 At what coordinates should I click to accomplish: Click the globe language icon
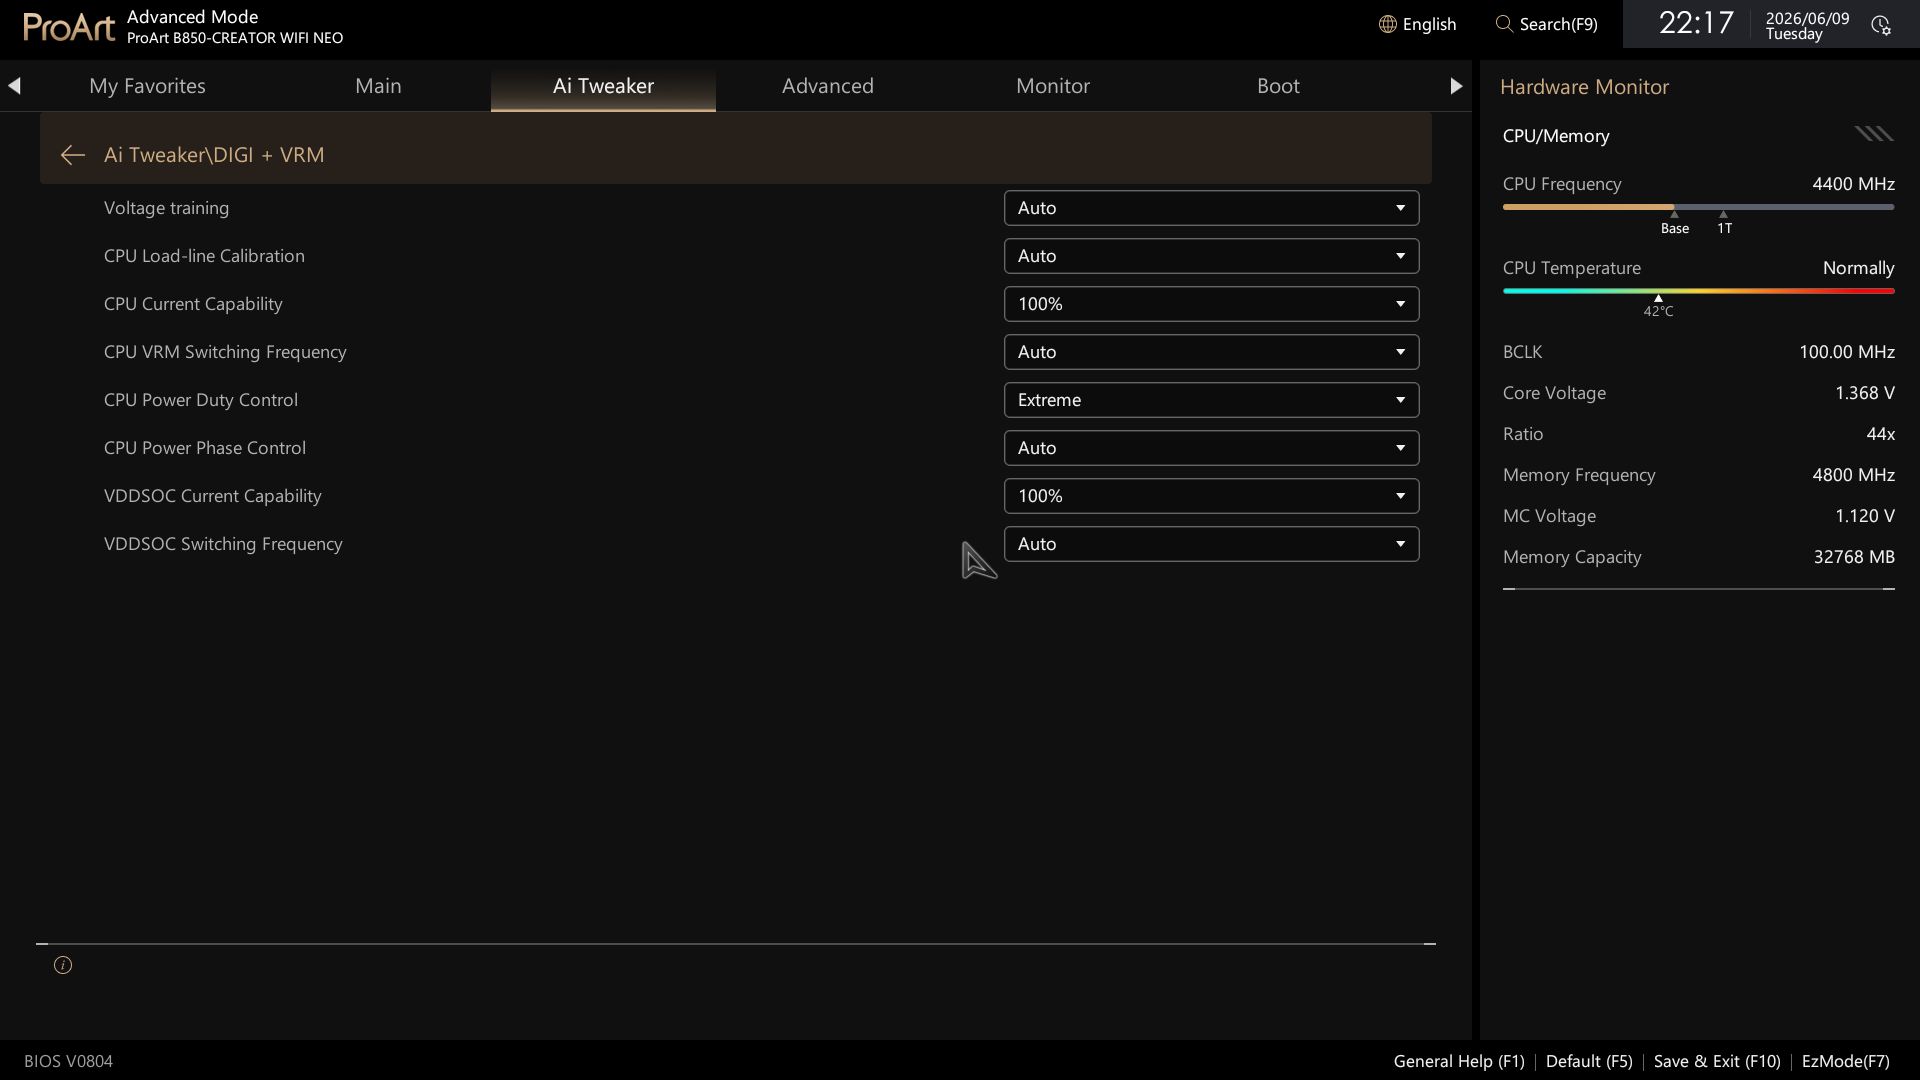click(x=1387, y=25)
